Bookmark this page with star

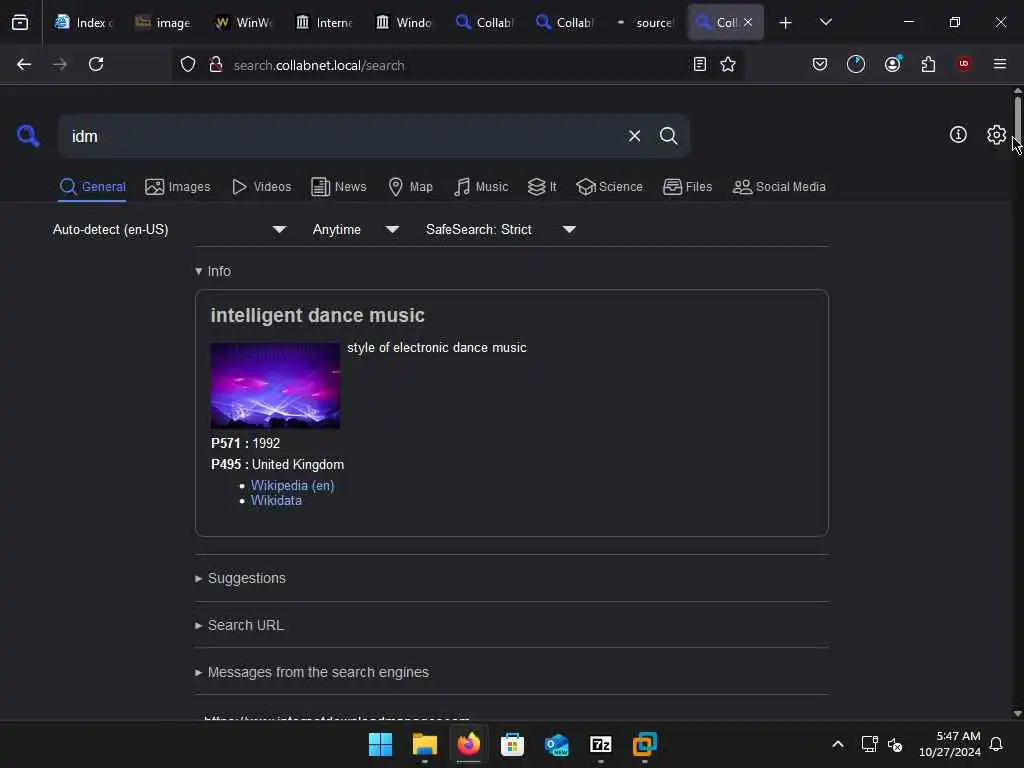(x=728, y=64)
